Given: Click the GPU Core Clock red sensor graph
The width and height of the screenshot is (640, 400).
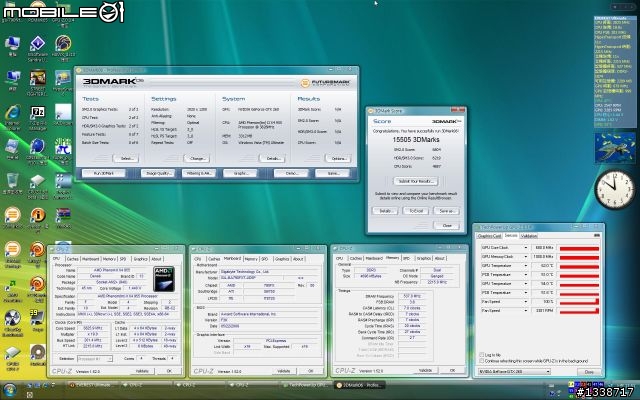Looking at the screenshot, I should pyautogui.click(x=579, y=248).
